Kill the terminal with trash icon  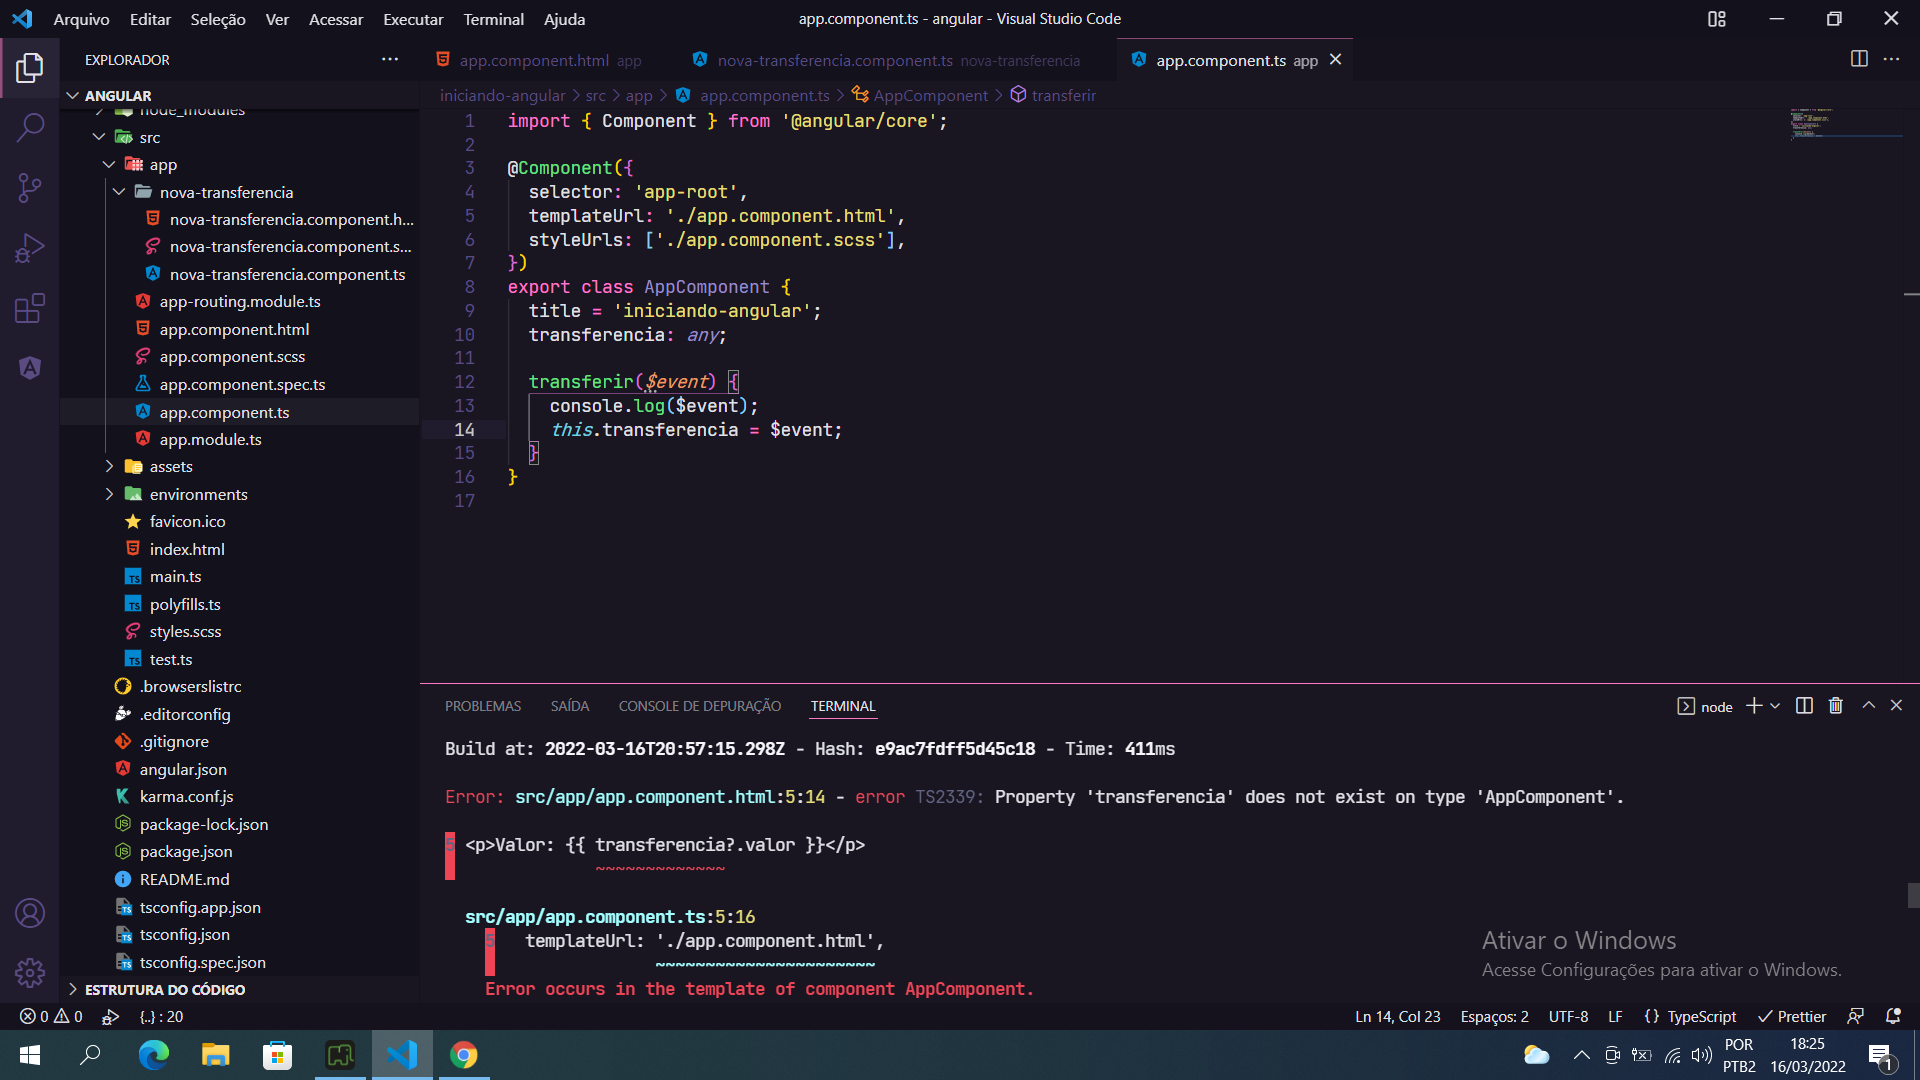coord(1835,706)
